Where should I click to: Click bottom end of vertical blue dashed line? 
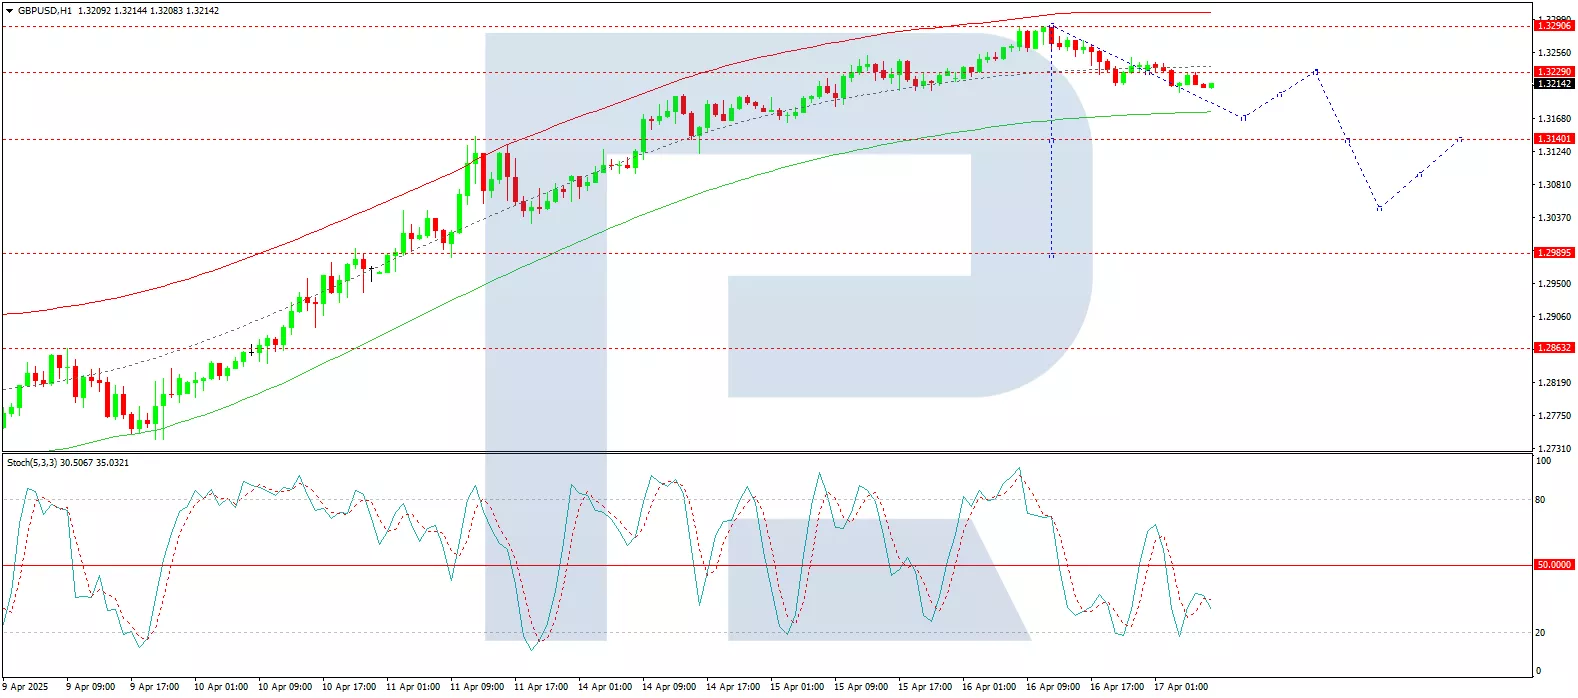click(1051, 255)
